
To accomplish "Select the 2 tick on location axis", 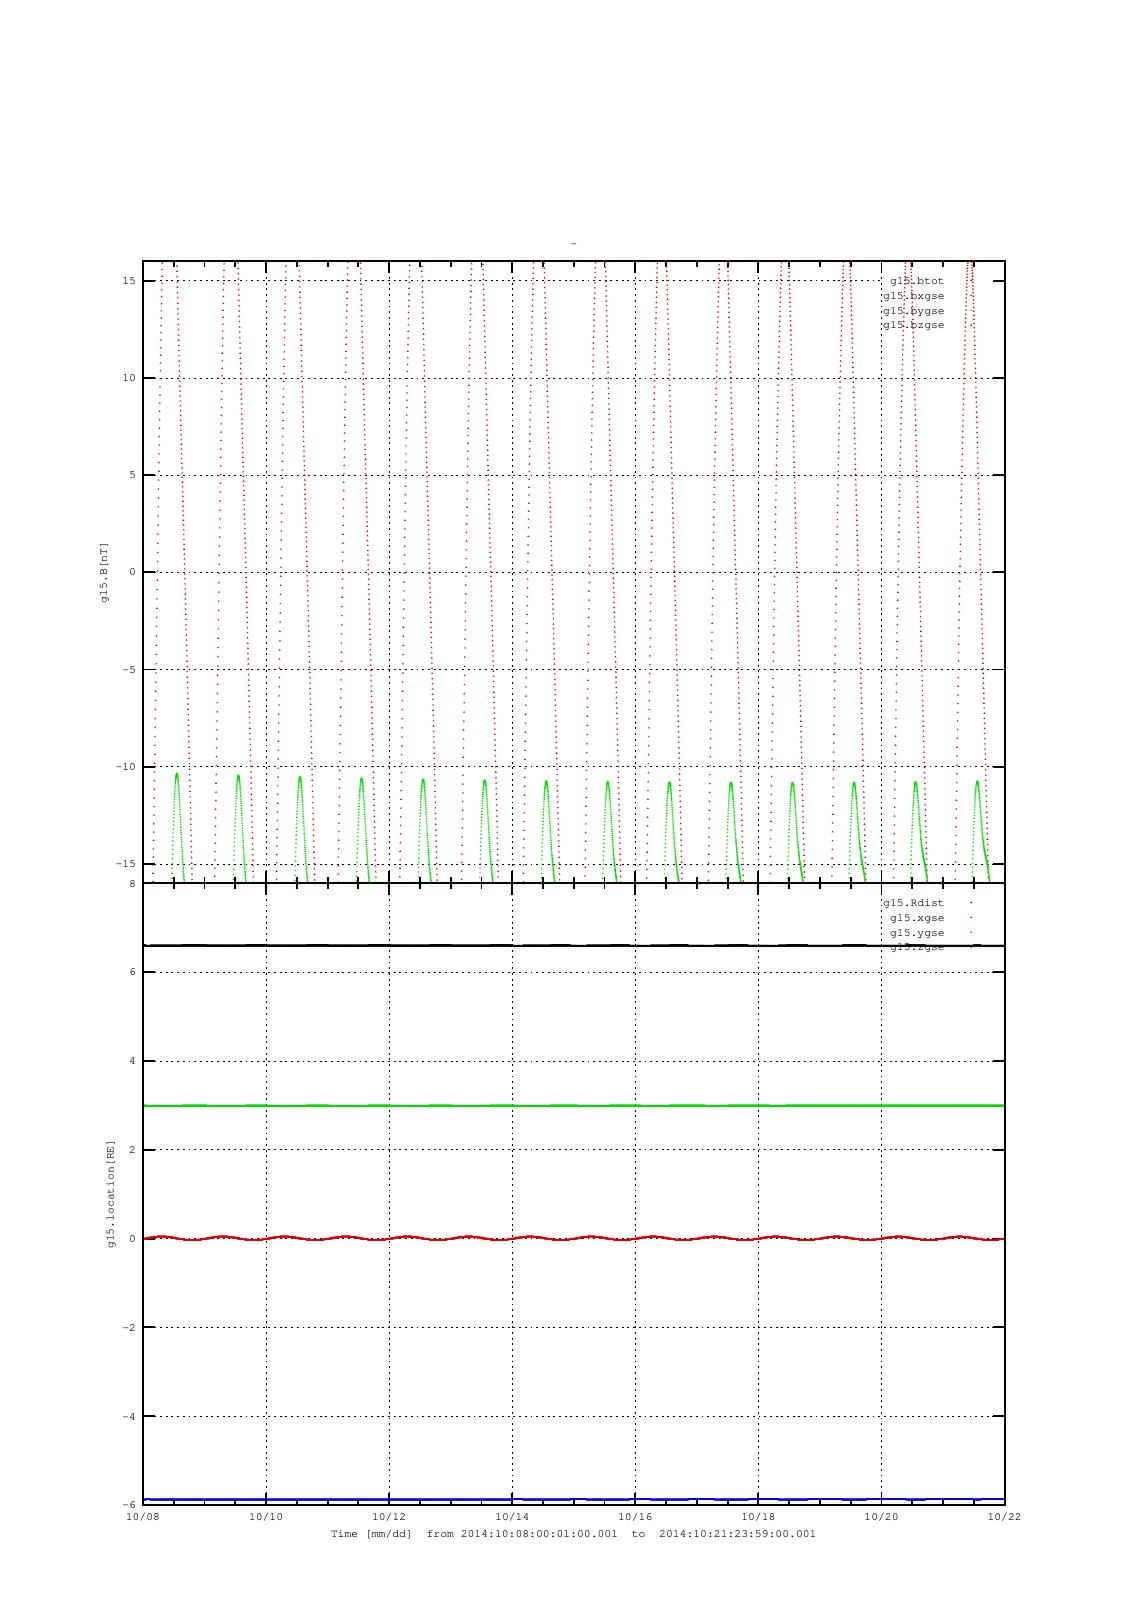I will point(132,1150).
